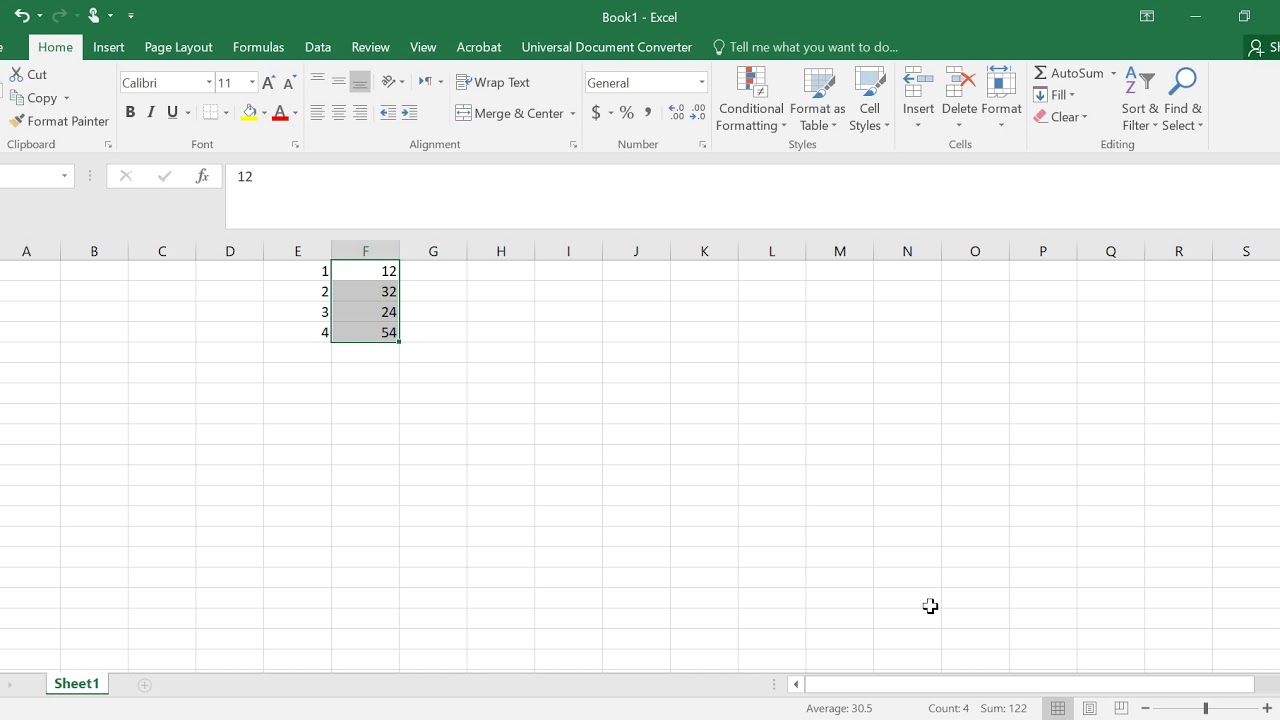Click the horizontal scrollbar

pyautogui.click(x=1029, y=685)
